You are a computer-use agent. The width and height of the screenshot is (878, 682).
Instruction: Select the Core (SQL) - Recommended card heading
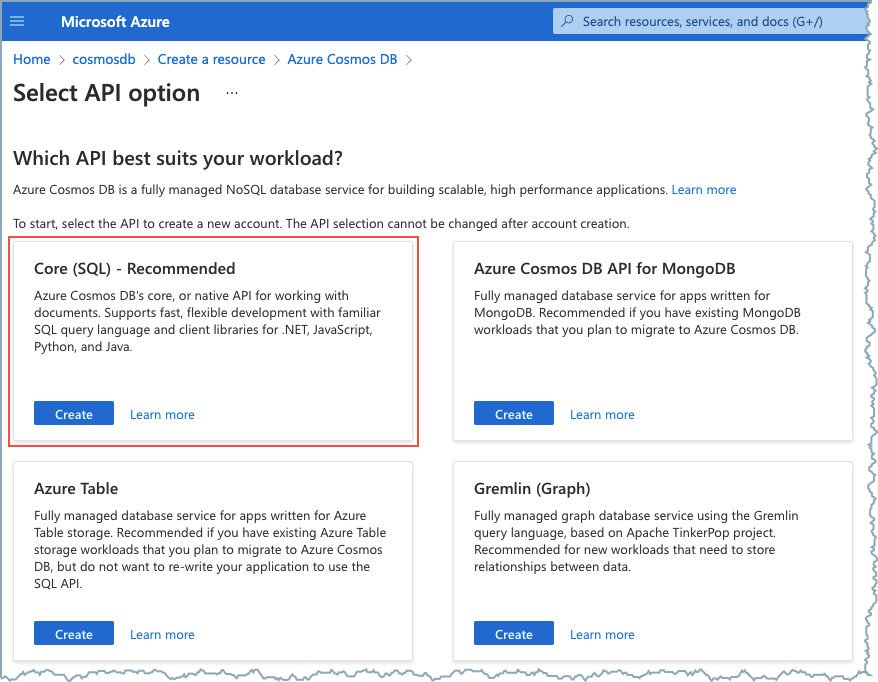click(135, 268)
